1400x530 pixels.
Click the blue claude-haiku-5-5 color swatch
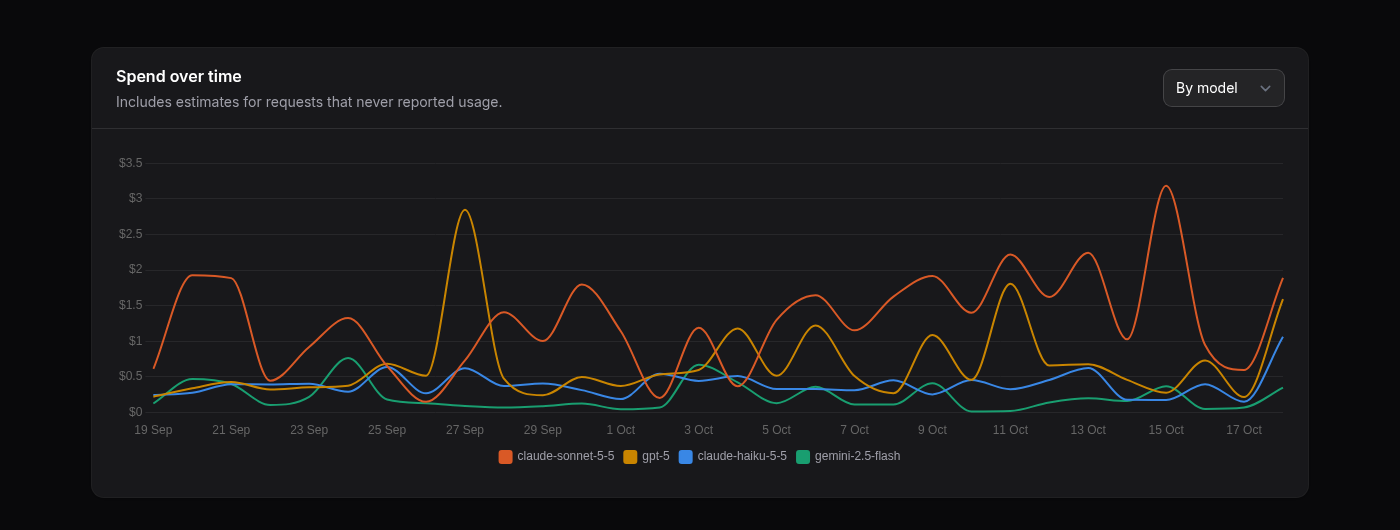[x=686, y=457]
